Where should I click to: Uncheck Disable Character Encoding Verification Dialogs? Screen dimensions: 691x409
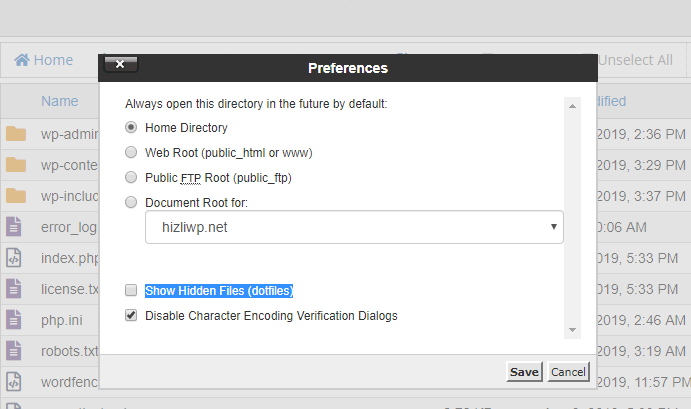[131, 315]
